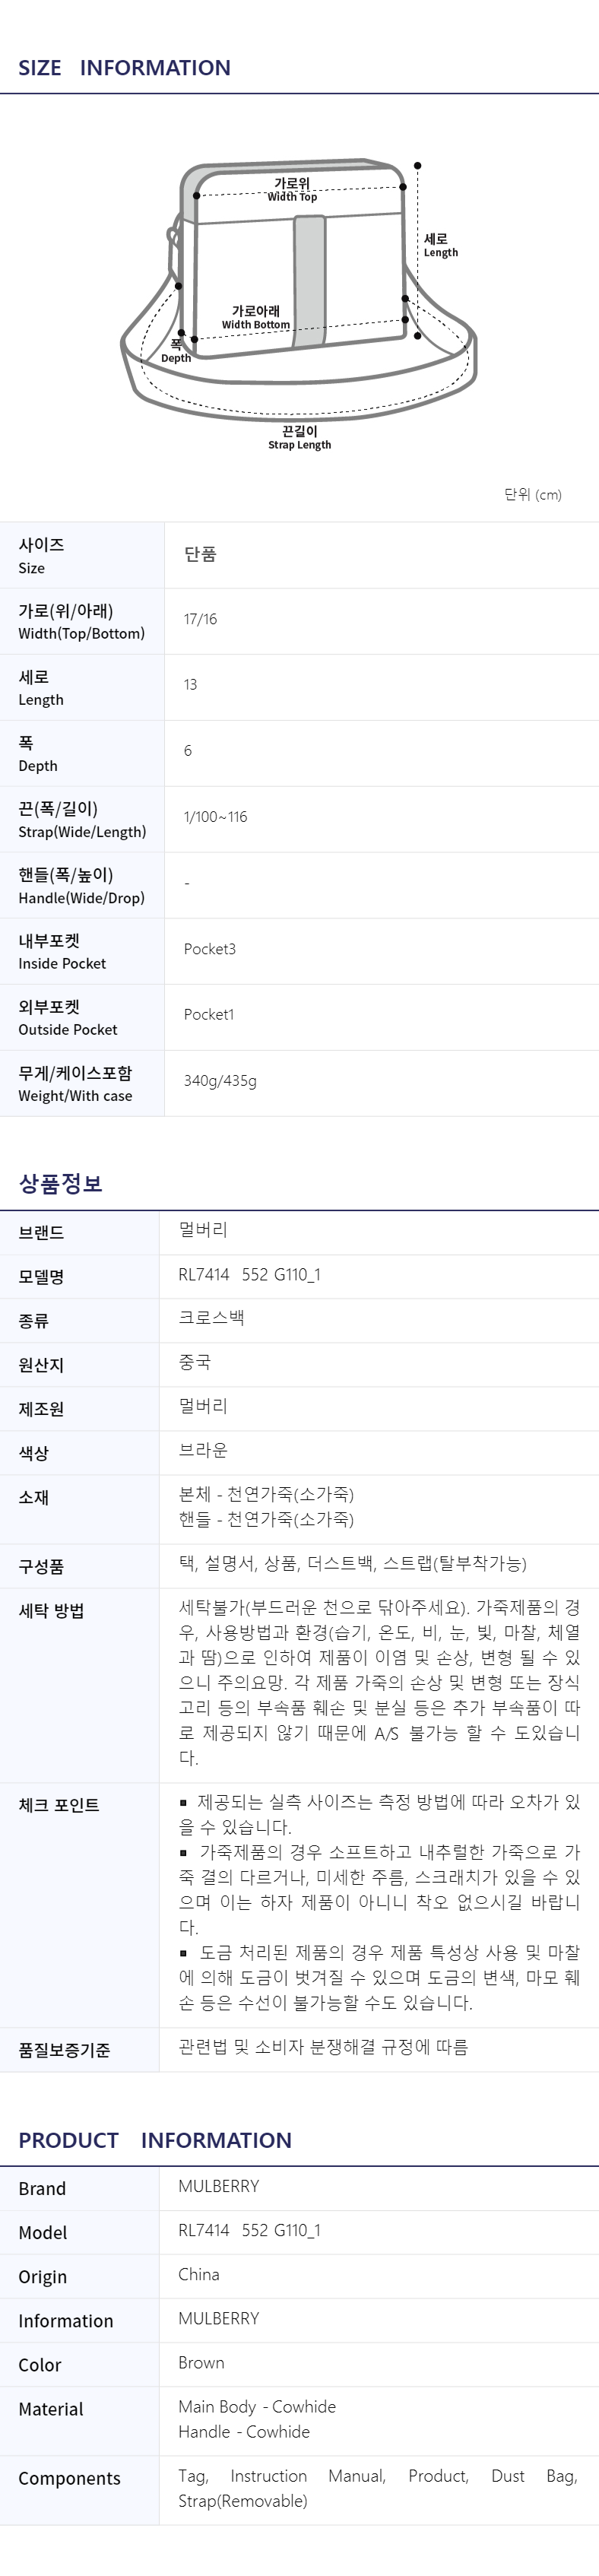
Task: Click the 크로스백 product type value
Action: [x=211, y=1318]
